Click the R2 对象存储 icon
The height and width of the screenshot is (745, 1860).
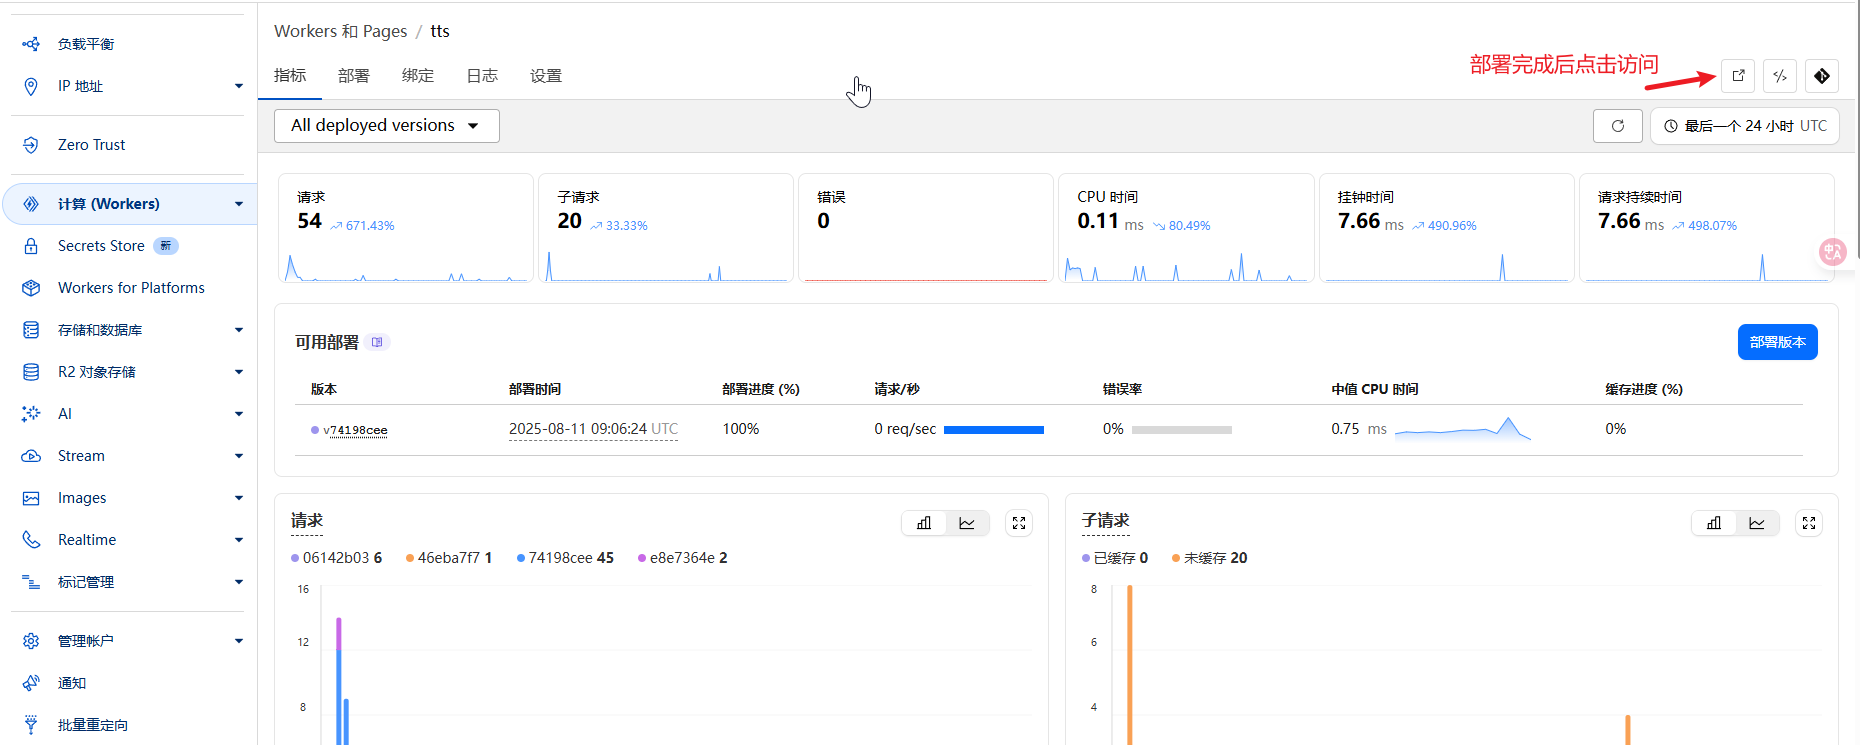point(31,372)
